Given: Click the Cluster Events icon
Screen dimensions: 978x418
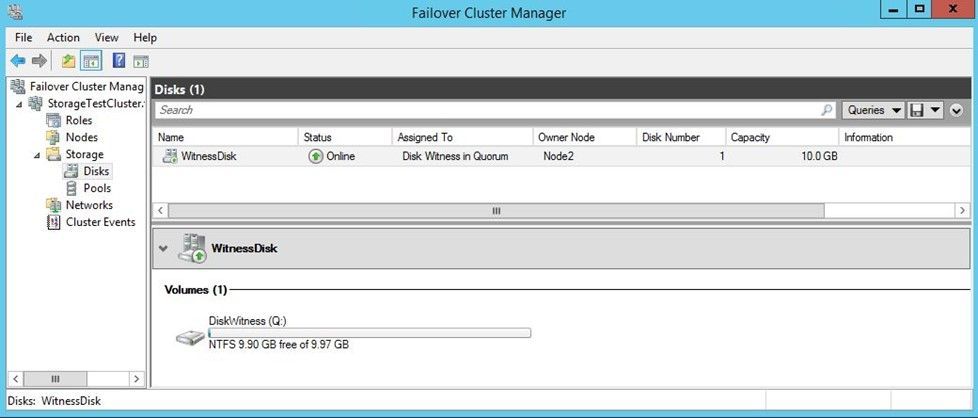Looking at the screenshot, I should click(54, 221).
